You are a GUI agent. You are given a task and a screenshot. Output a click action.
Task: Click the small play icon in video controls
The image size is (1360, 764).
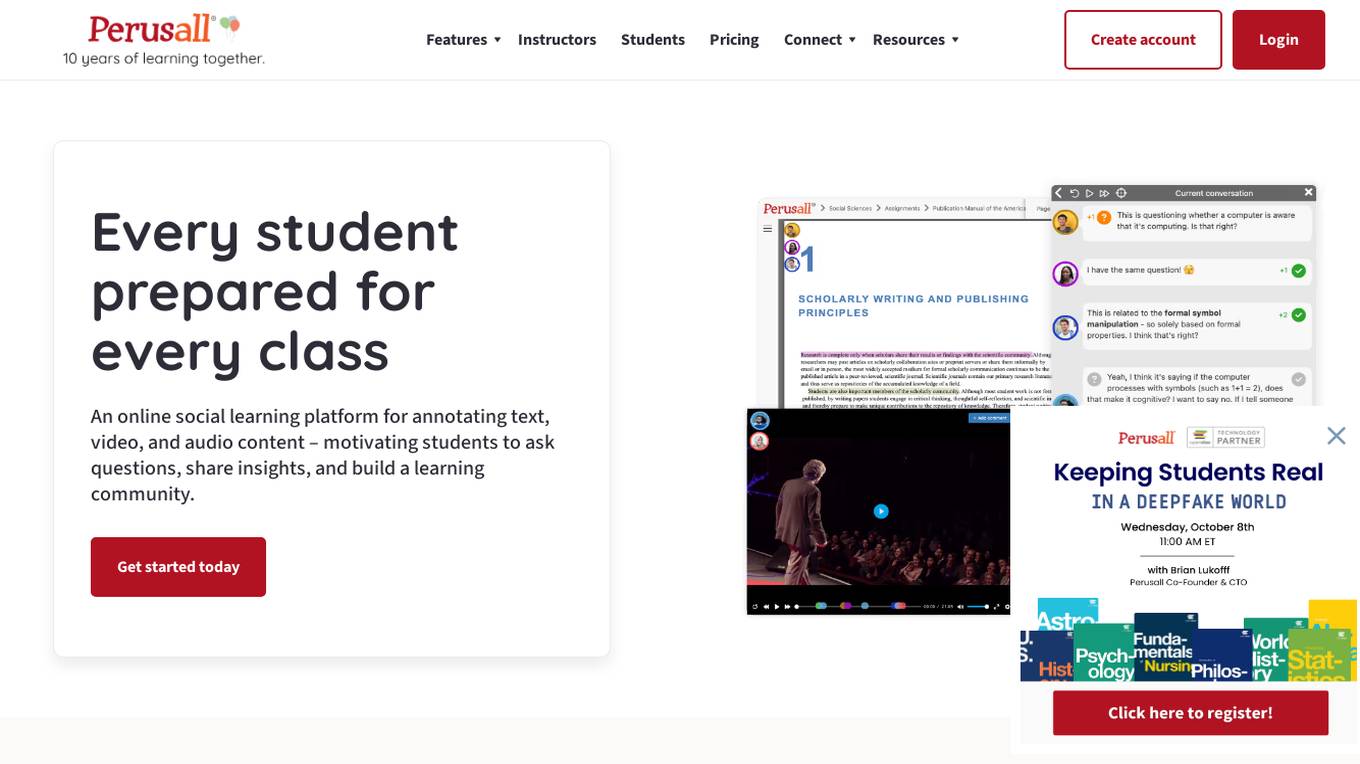click(x=777, y=607)
